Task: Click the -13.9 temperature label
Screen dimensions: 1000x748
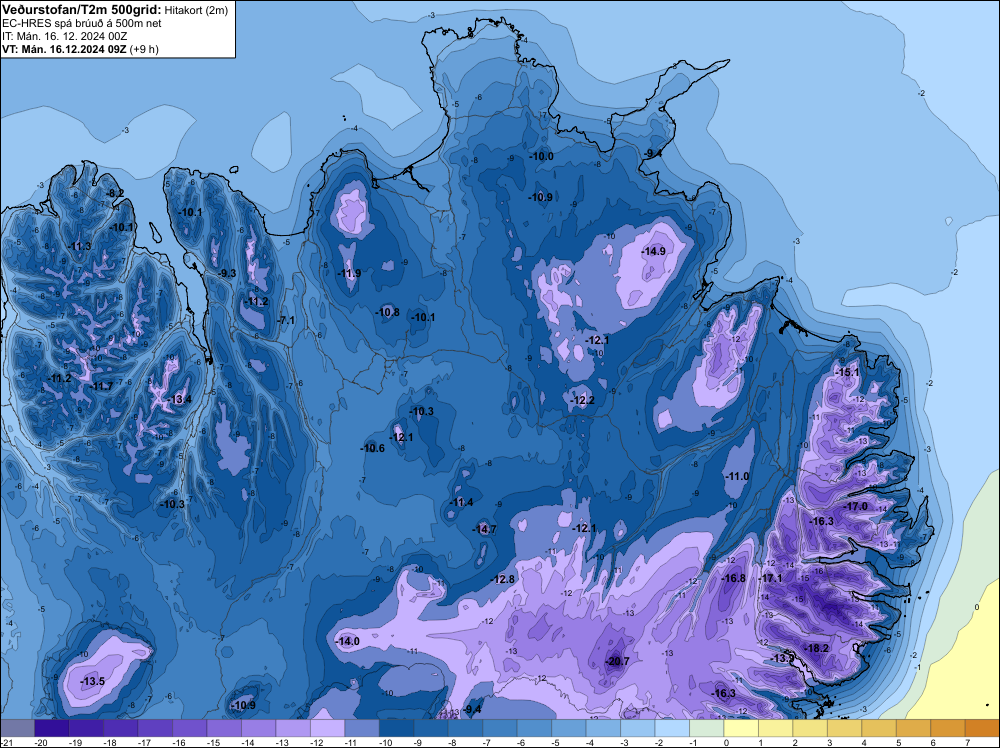Action: coord(783,658)
